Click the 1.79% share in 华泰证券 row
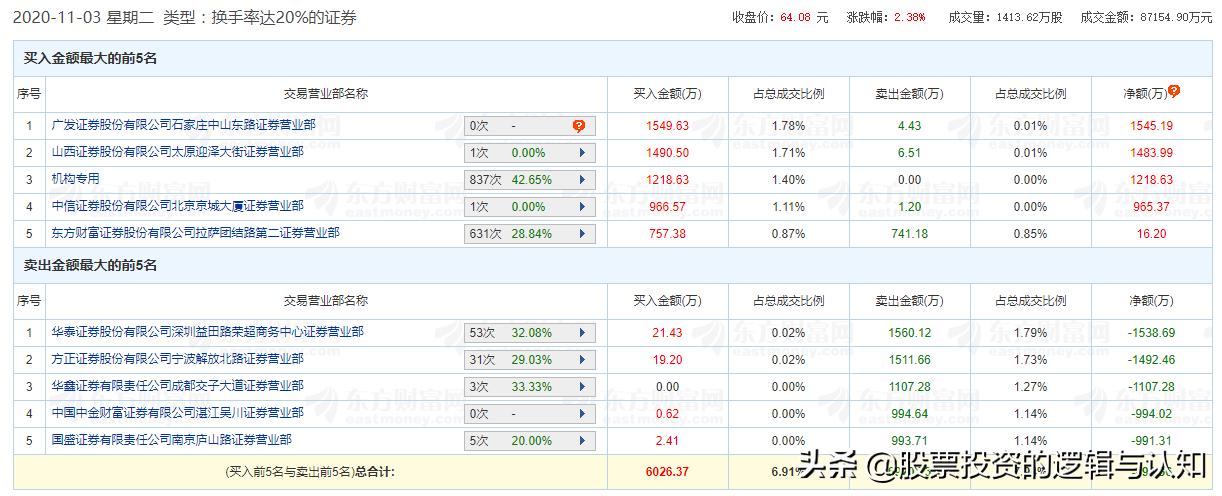1222x496 pixels. (1030, 333)
